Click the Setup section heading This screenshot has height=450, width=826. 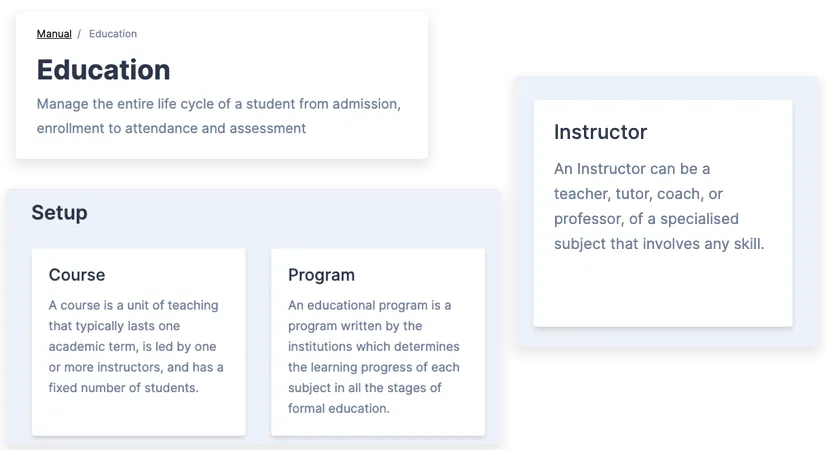pos(59,213)
